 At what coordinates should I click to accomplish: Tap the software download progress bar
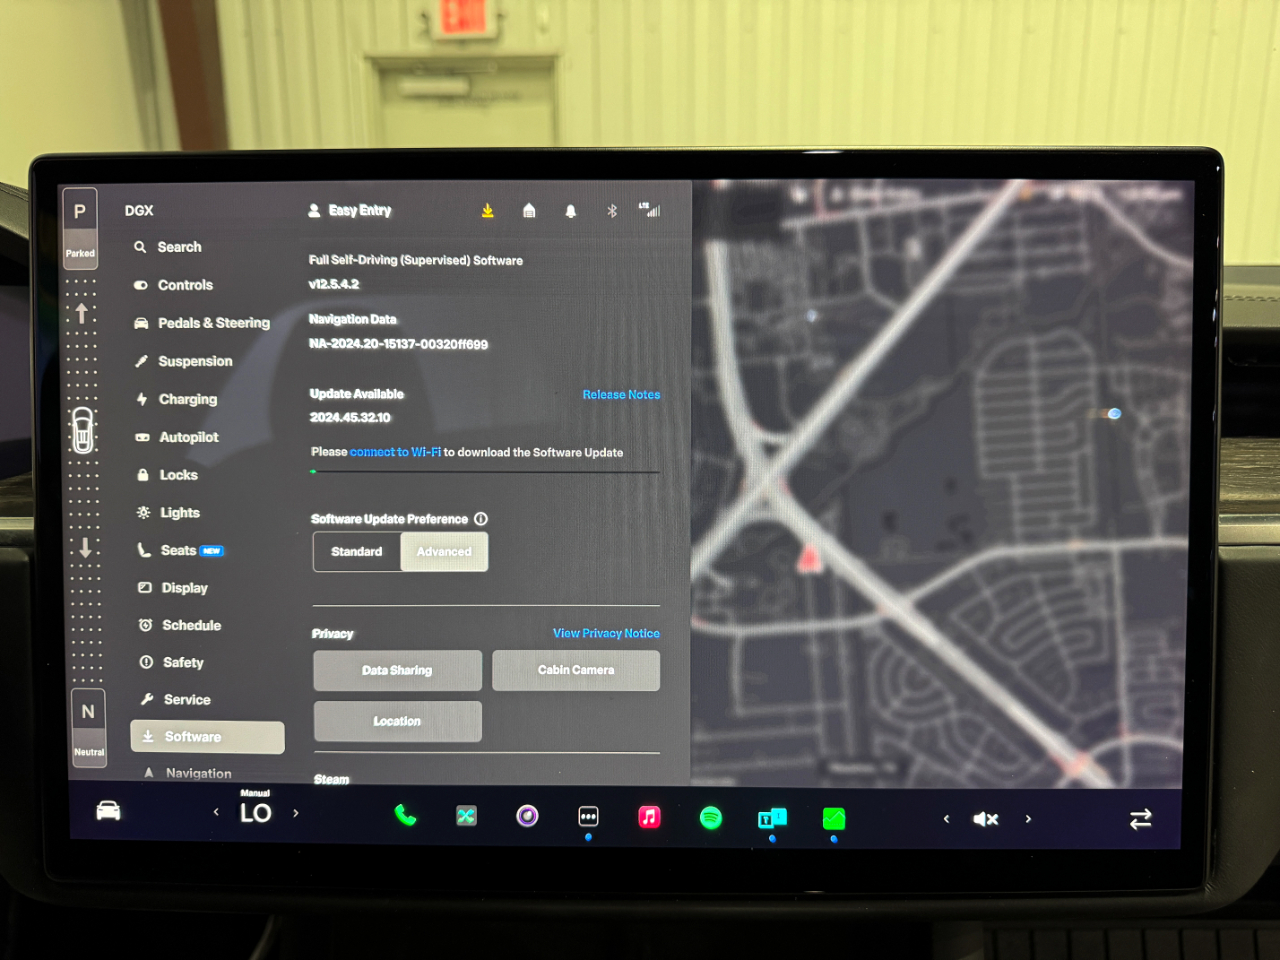click(485, 472)
